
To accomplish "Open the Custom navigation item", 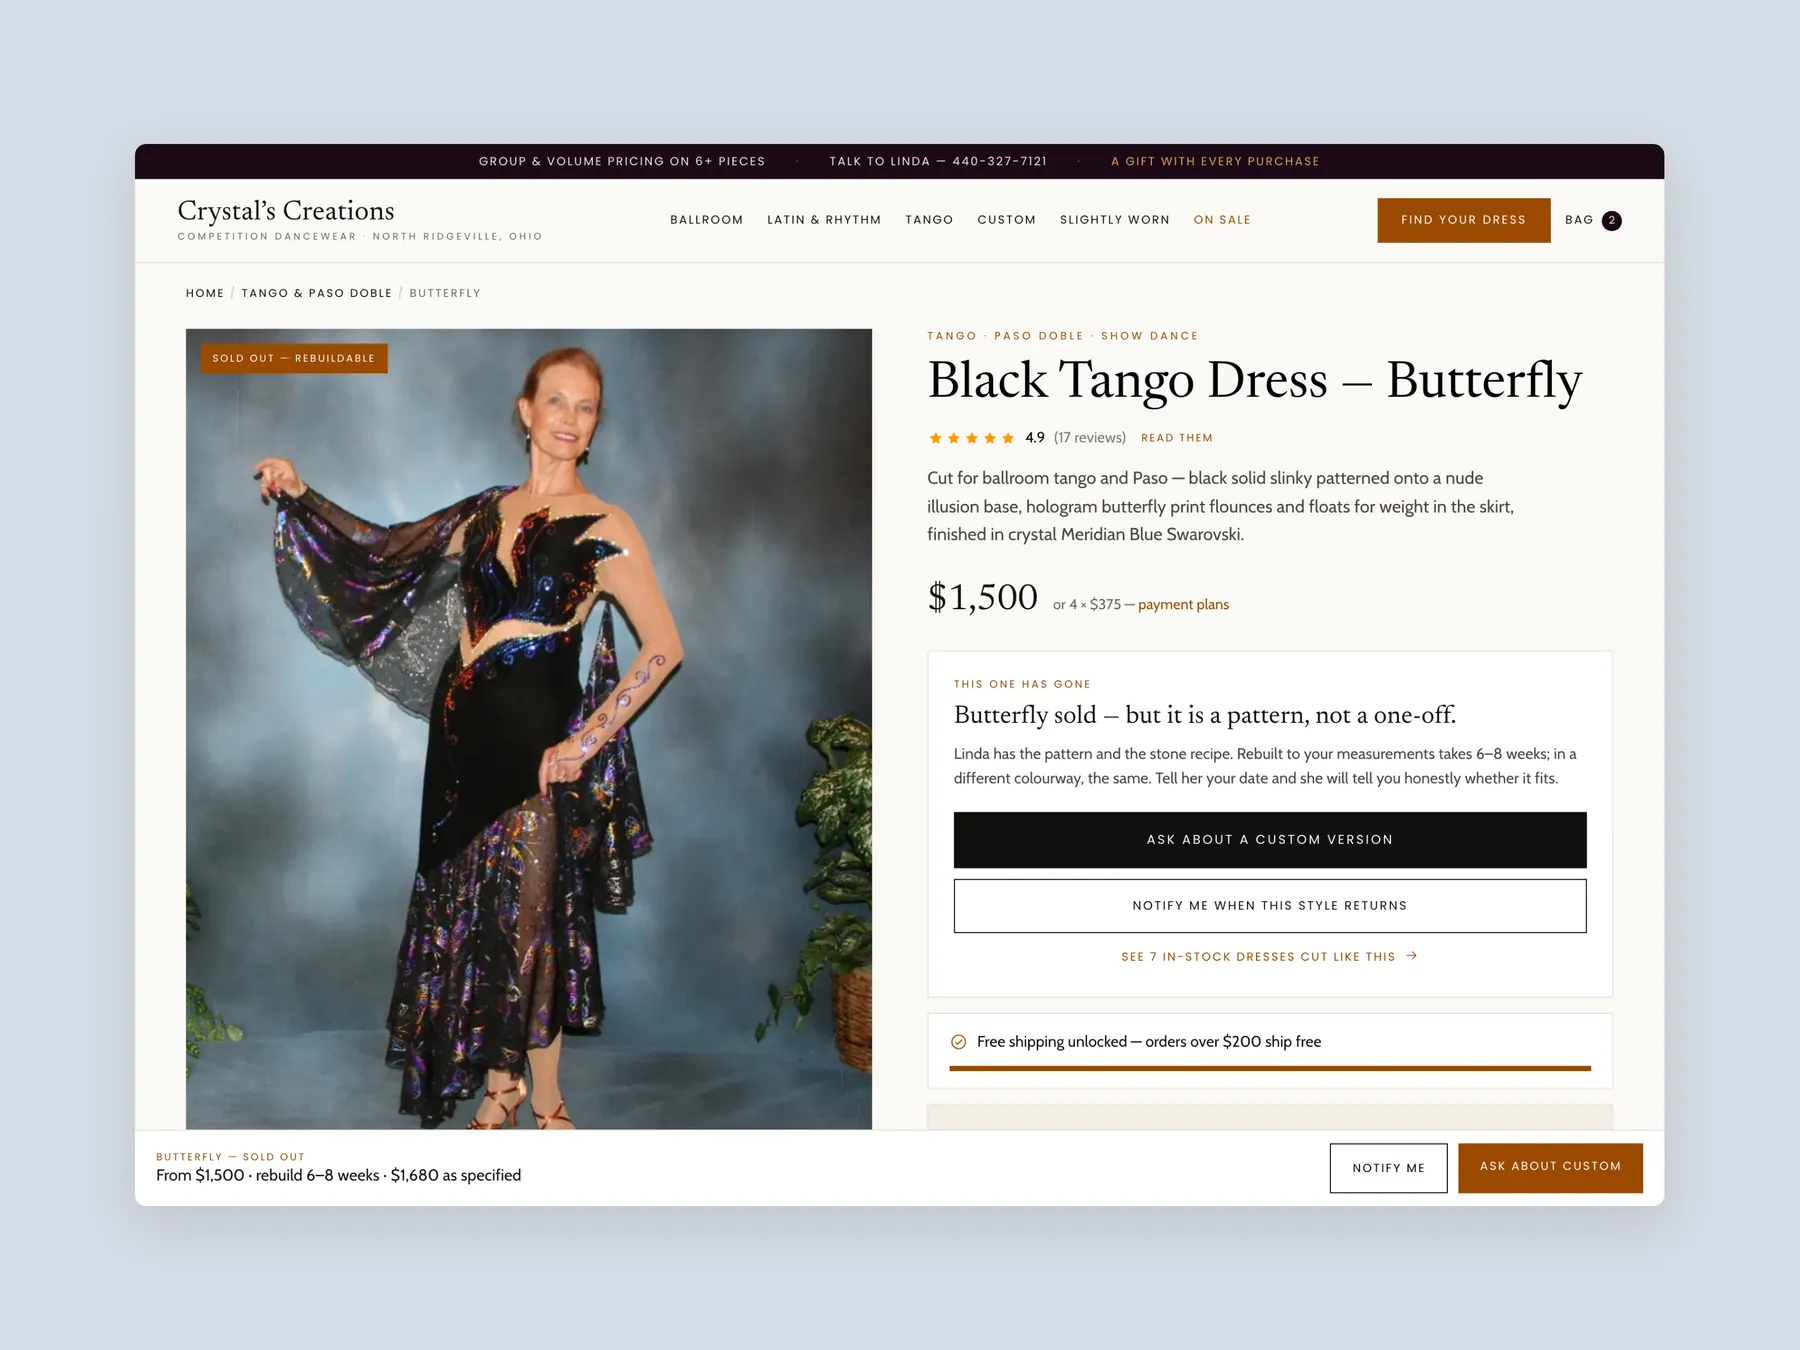I will click(1006, 220).
